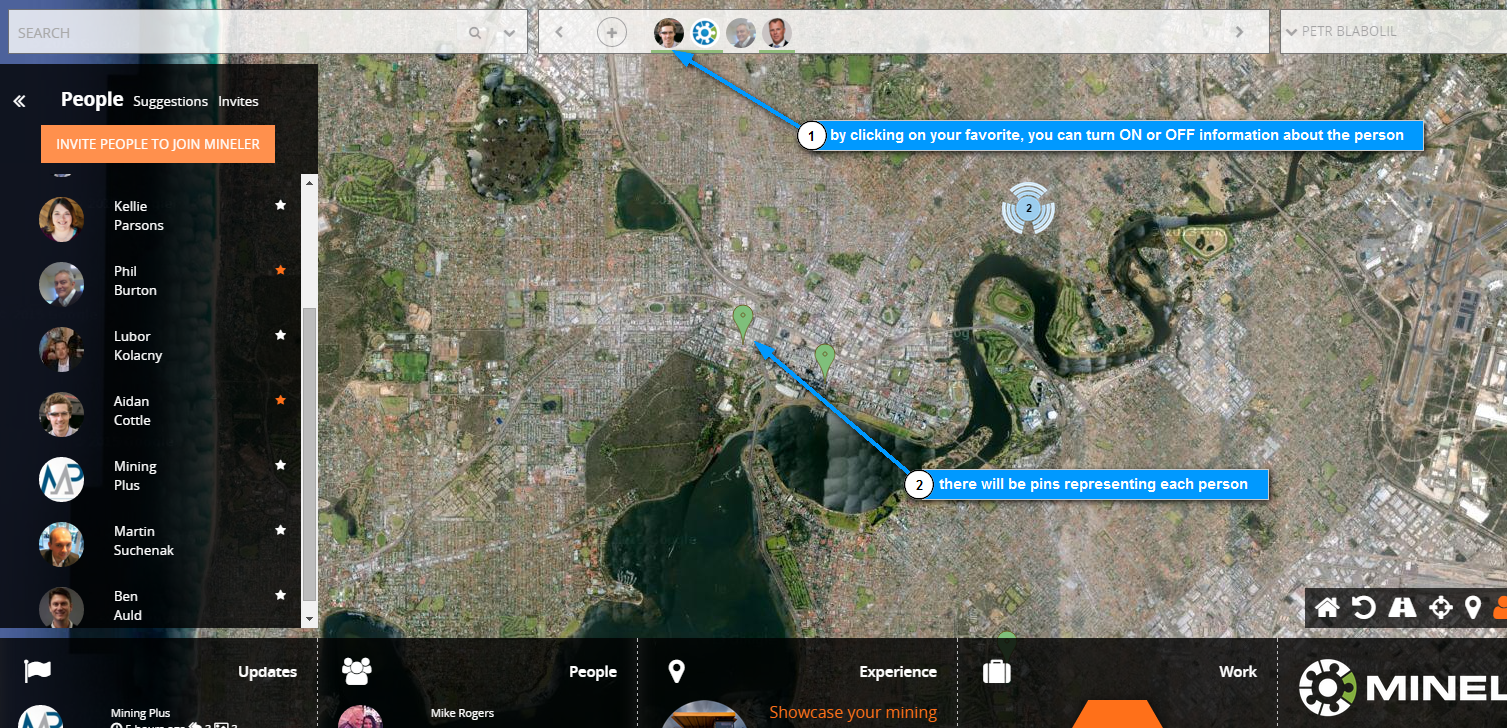
Task: Toggle favorite star for Aidan Cottle
Action: [281, 400]
